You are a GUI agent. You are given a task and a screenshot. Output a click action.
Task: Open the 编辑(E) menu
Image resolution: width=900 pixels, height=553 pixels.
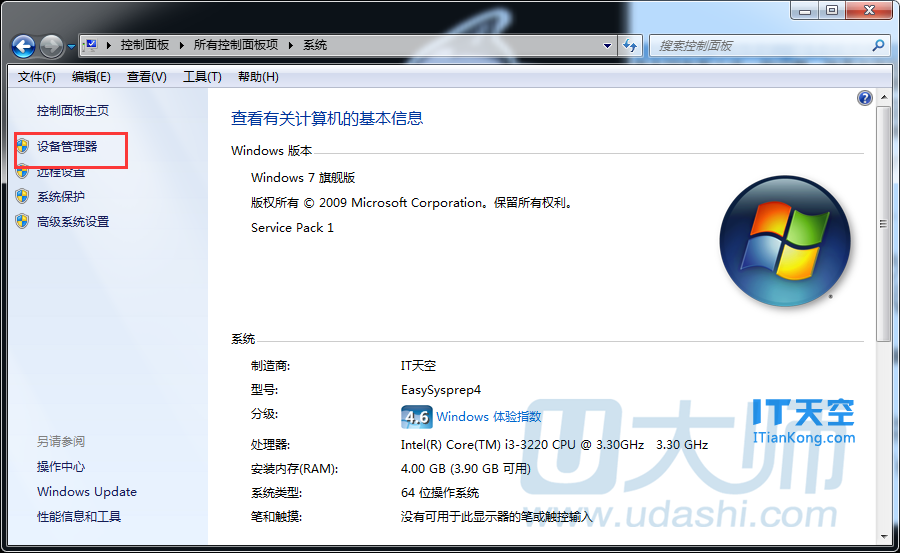click(x=91, y=76)
